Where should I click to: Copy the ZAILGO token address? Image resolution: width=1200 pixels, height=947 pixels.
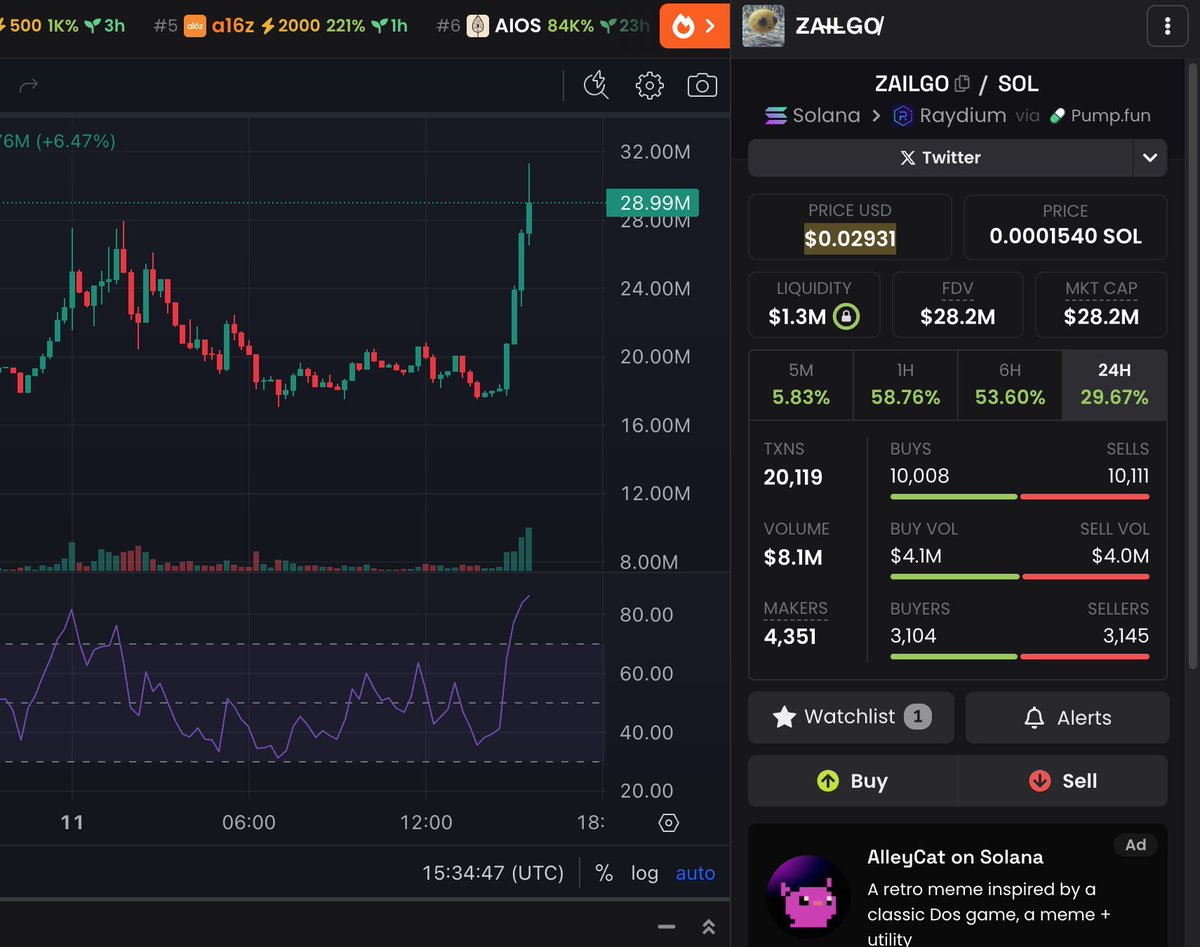[x=962, y=84]
